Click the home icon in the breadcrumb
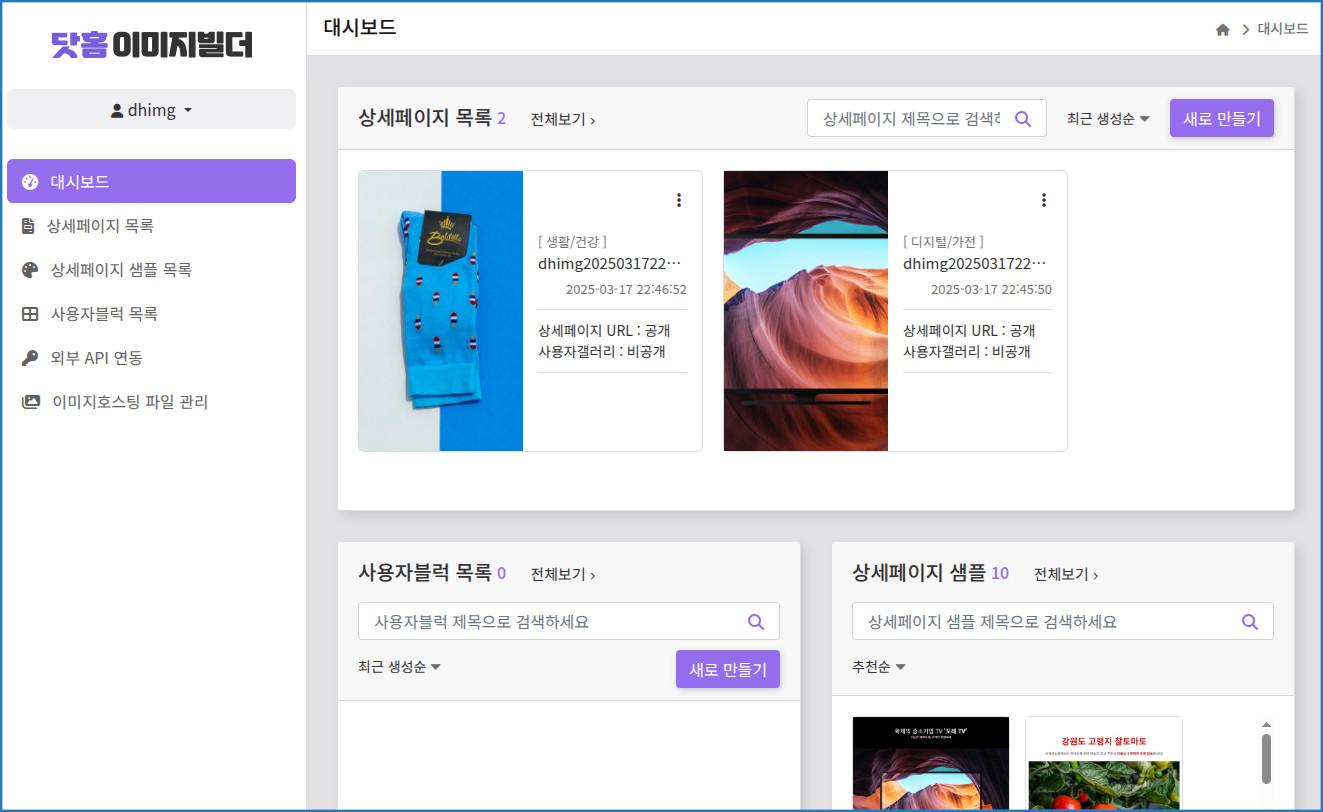Image resolution: width=1323 pixels, height=812 pixels. (x=1222, y=30)
